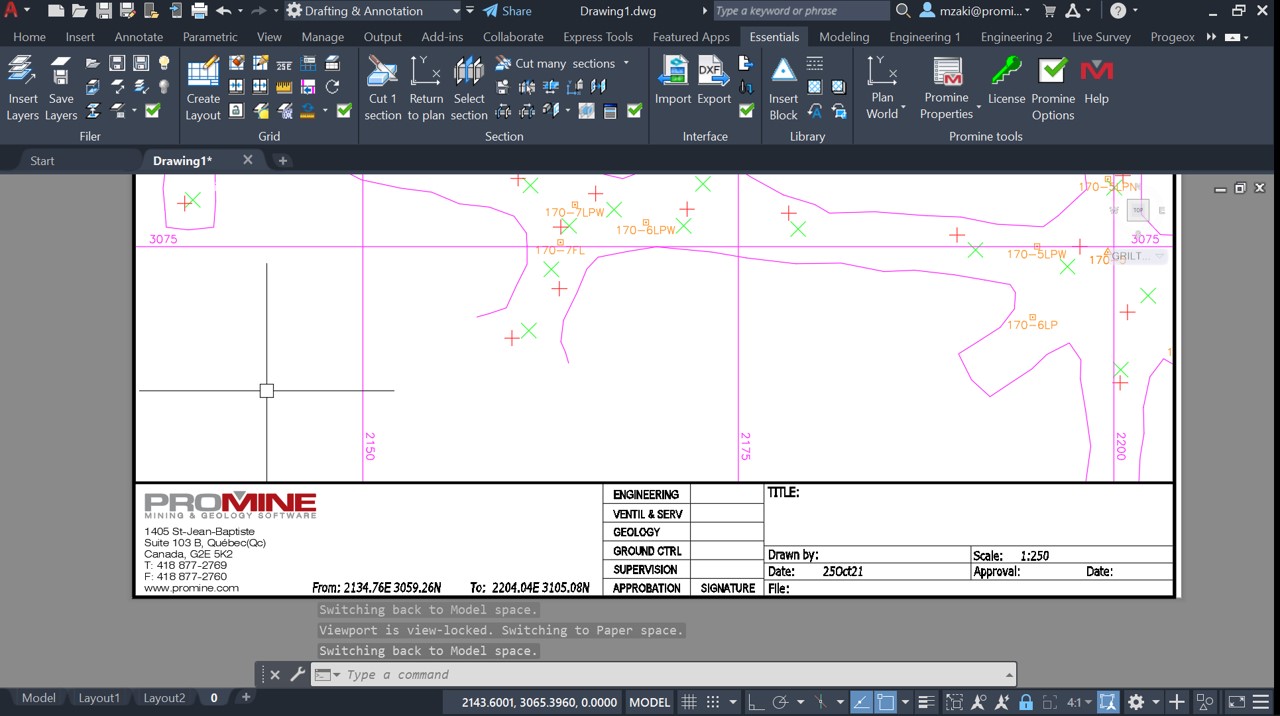Toggle the drawing grid display in status bar
Screen dimensions: 1280x716
coord(688,702)
